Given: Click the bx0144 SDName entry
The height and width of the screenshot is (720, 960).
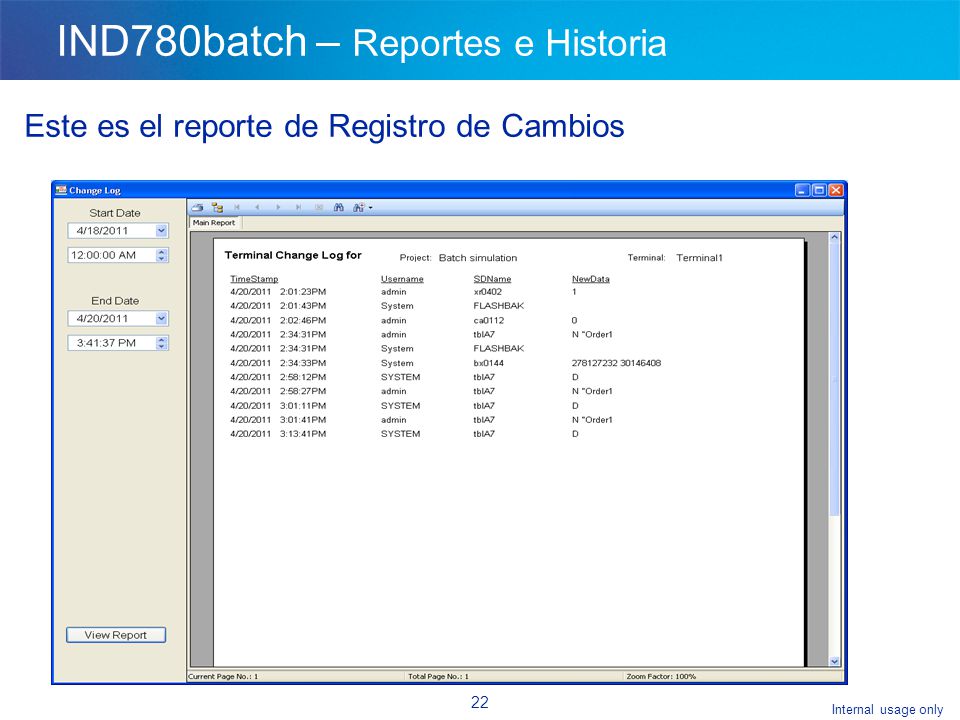Looking at the screenshot, I should point(489,363).
